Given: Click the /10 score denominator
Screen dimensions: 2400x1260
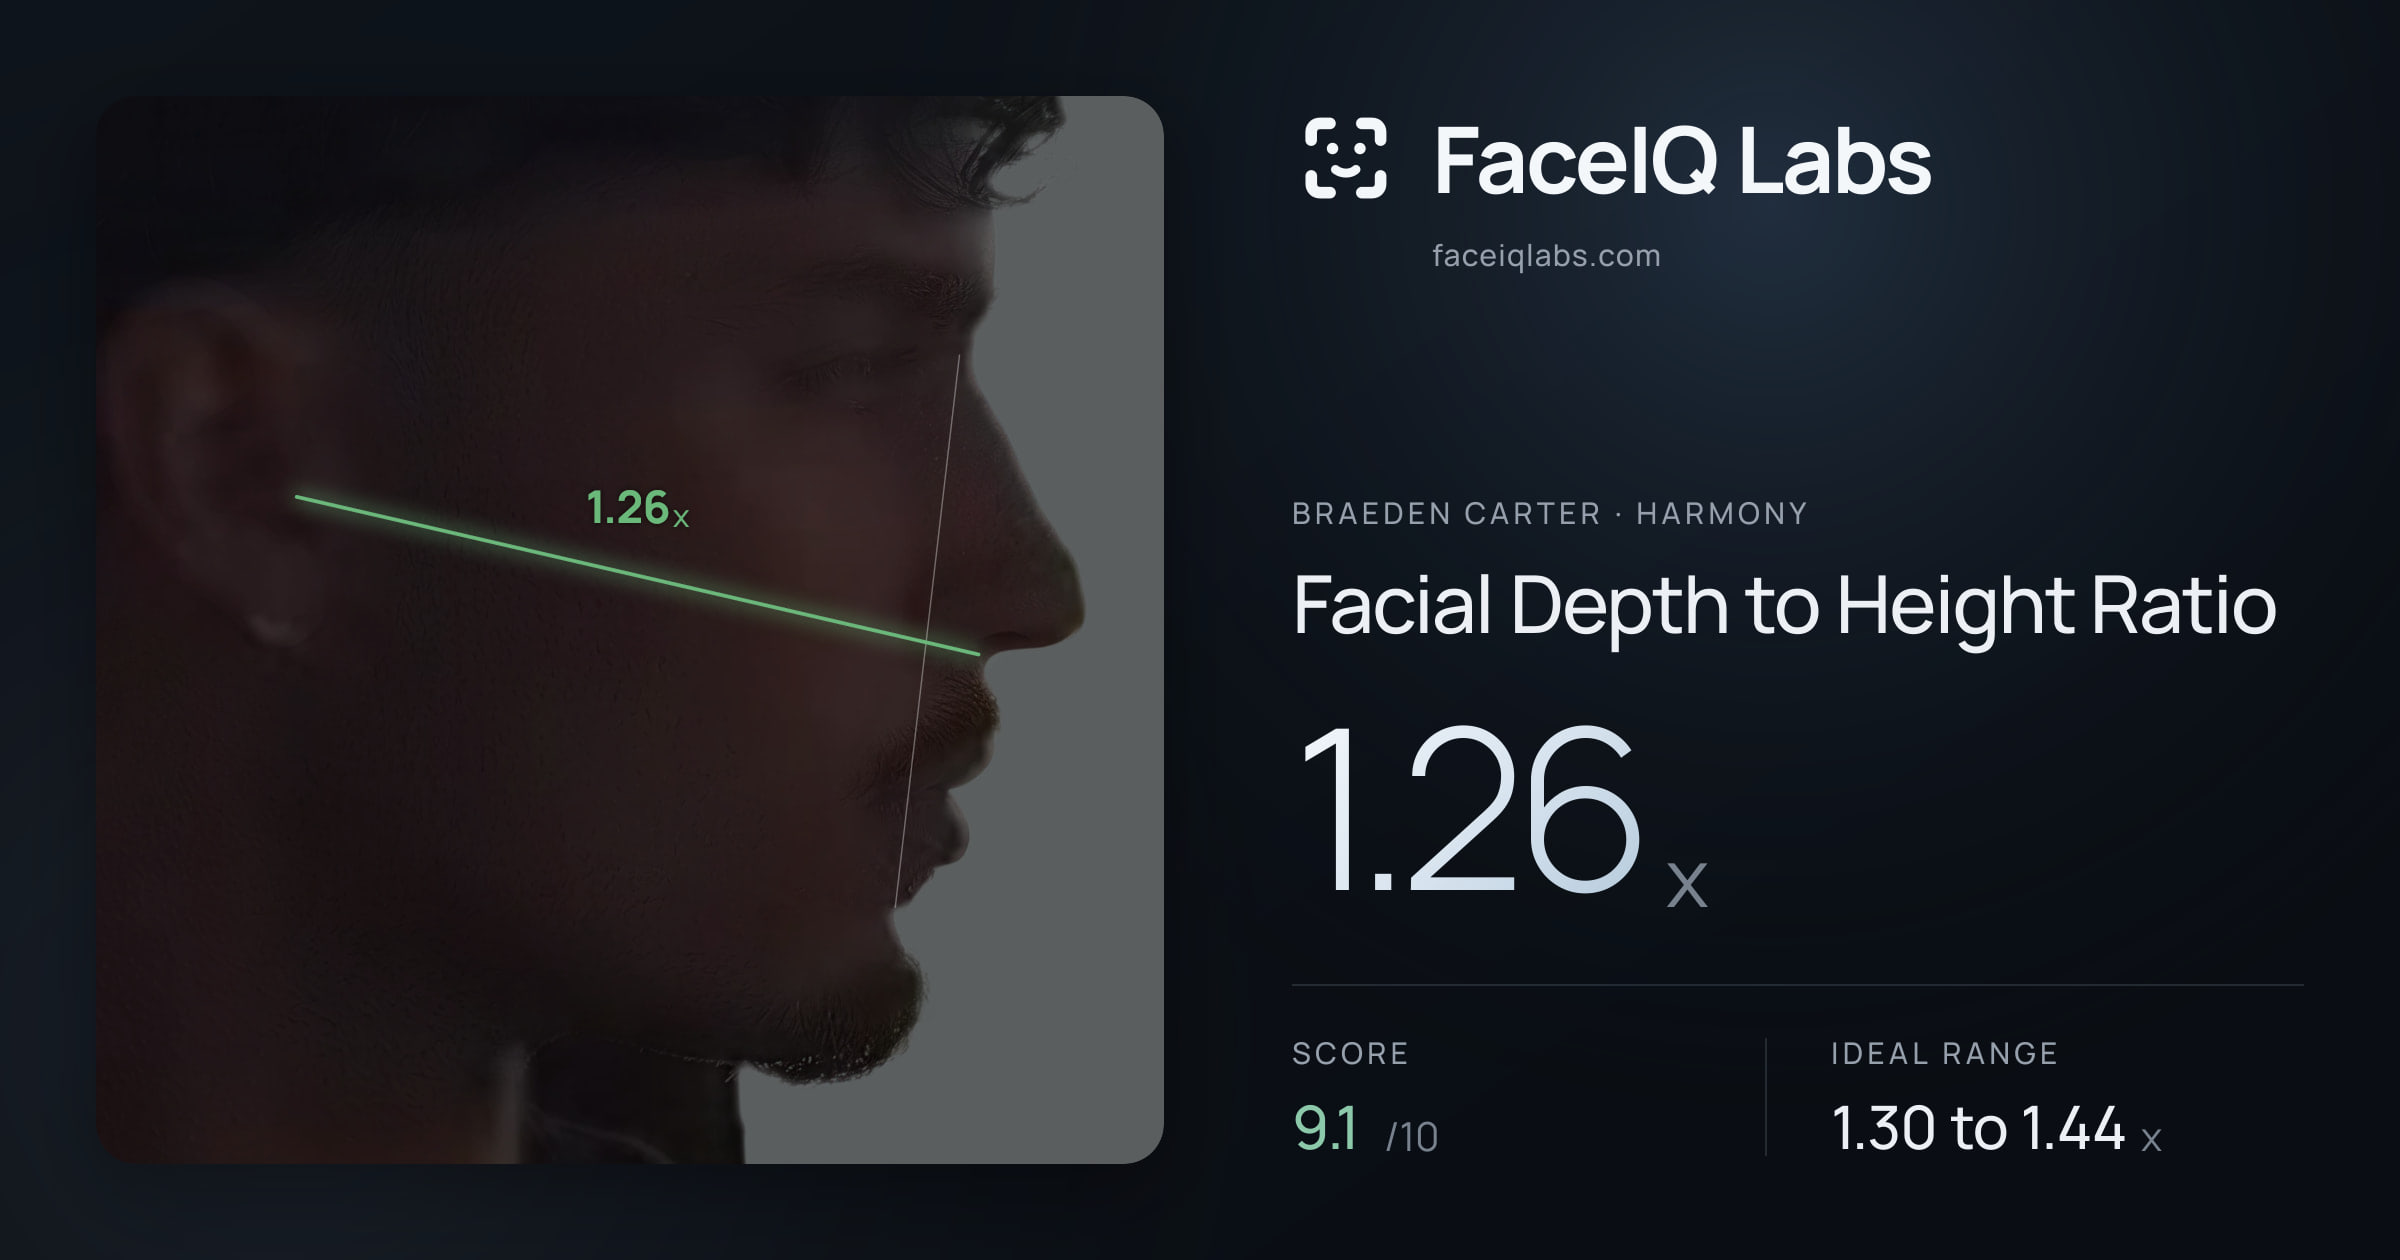Looking at the screenshot, I should [x=1412, y=1137].
